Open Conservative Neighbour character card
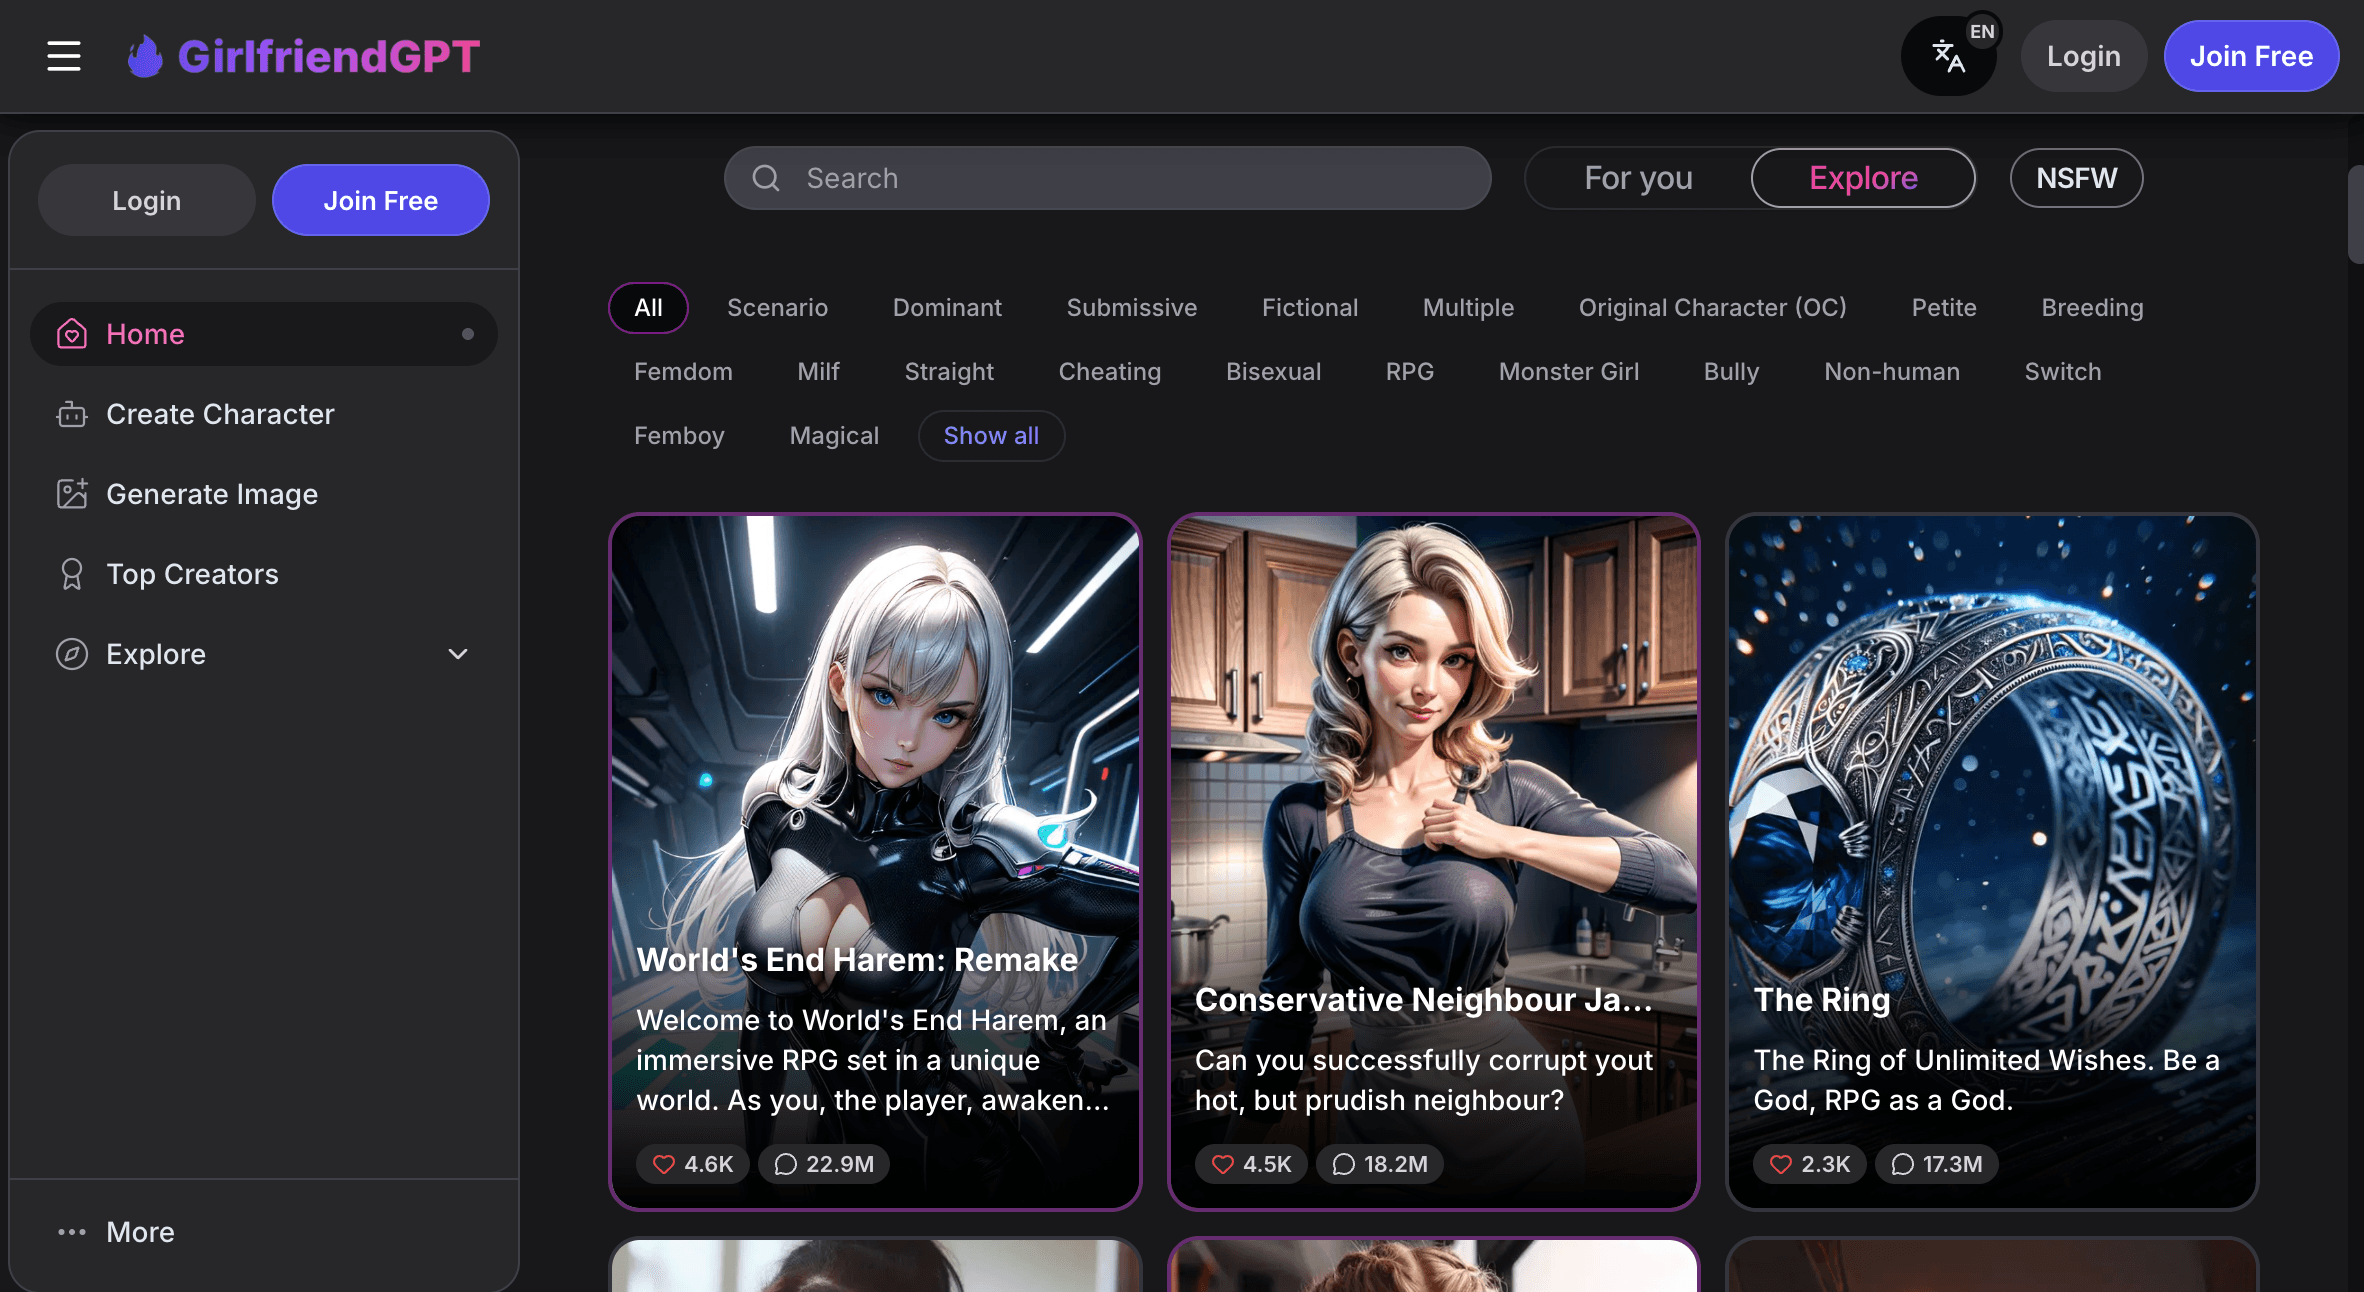Image resolution: width=2364 pixels, height=1292 pixels. tap(1434, 862)
